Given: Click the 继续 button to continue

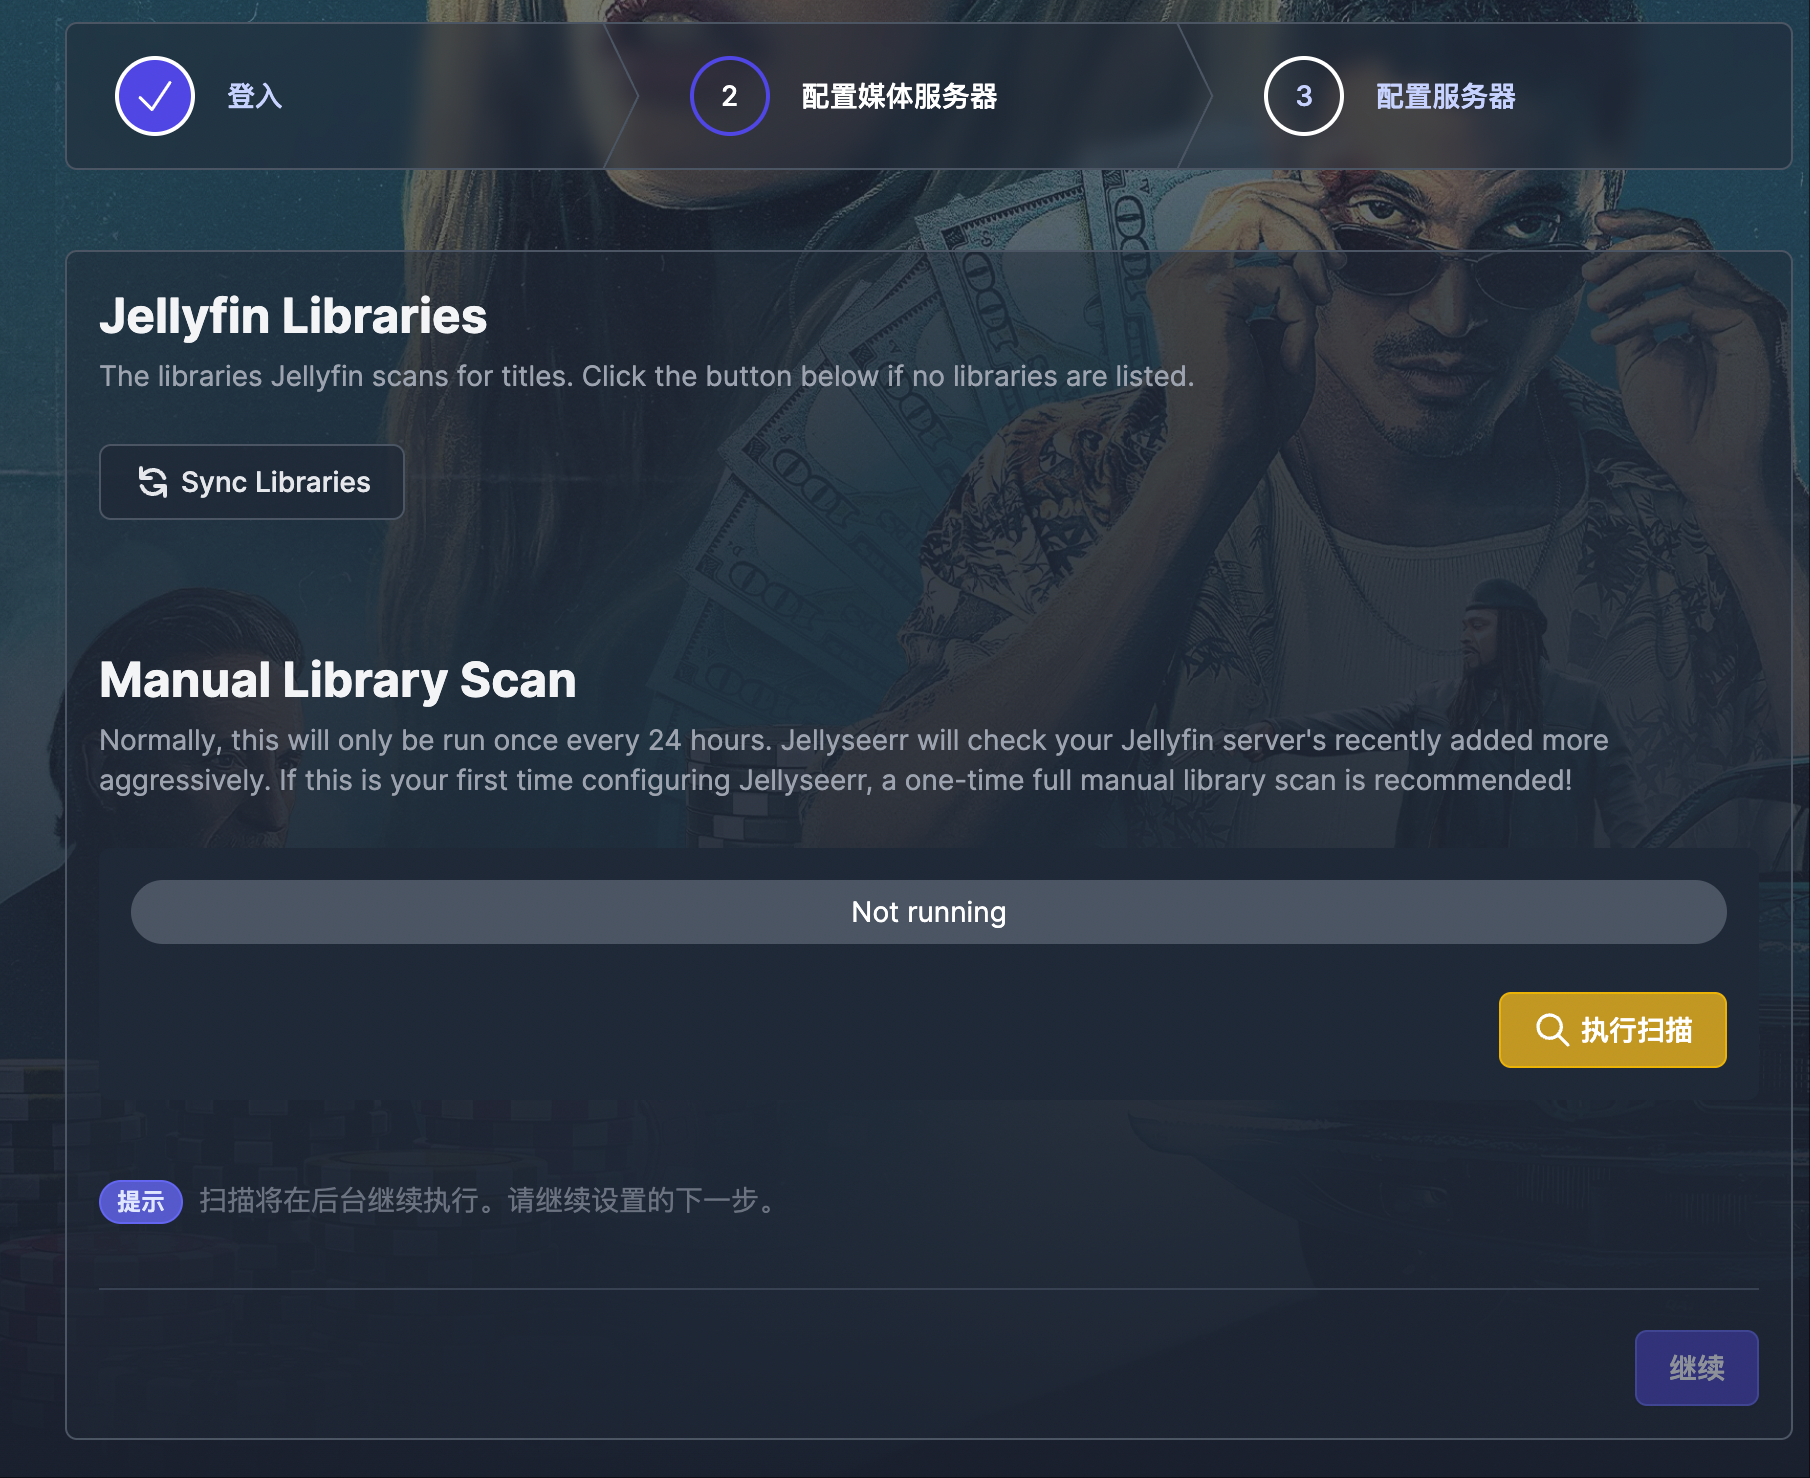Looking at the screenshot, I should pos(1696,1367).
